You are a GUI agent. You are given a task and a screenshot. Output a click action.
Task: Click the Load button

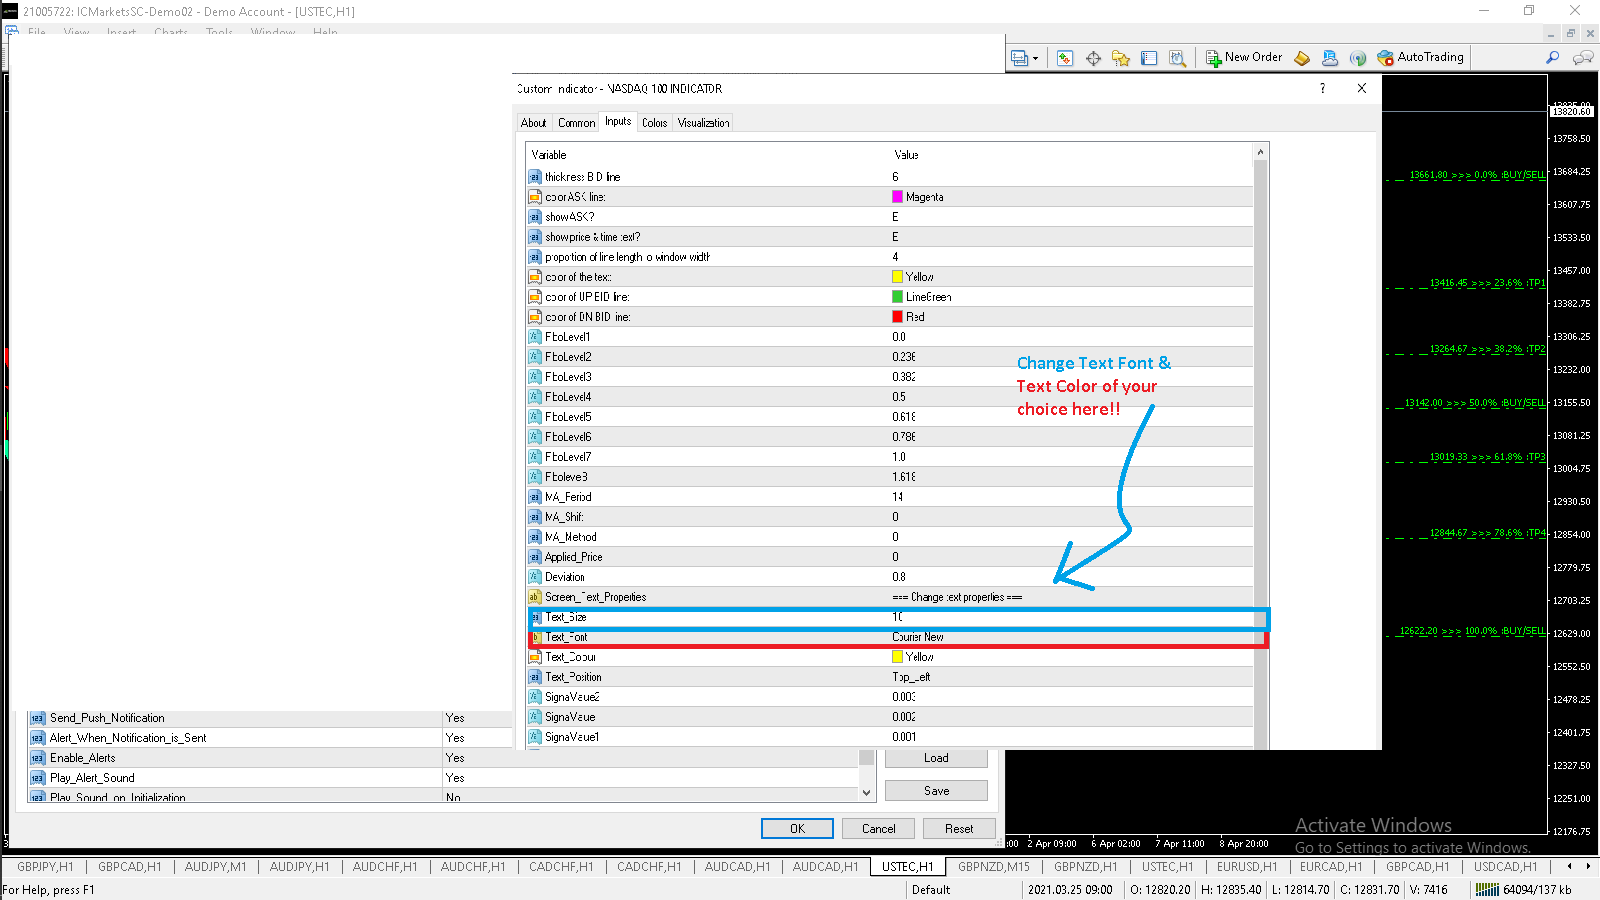click(936, 758)
